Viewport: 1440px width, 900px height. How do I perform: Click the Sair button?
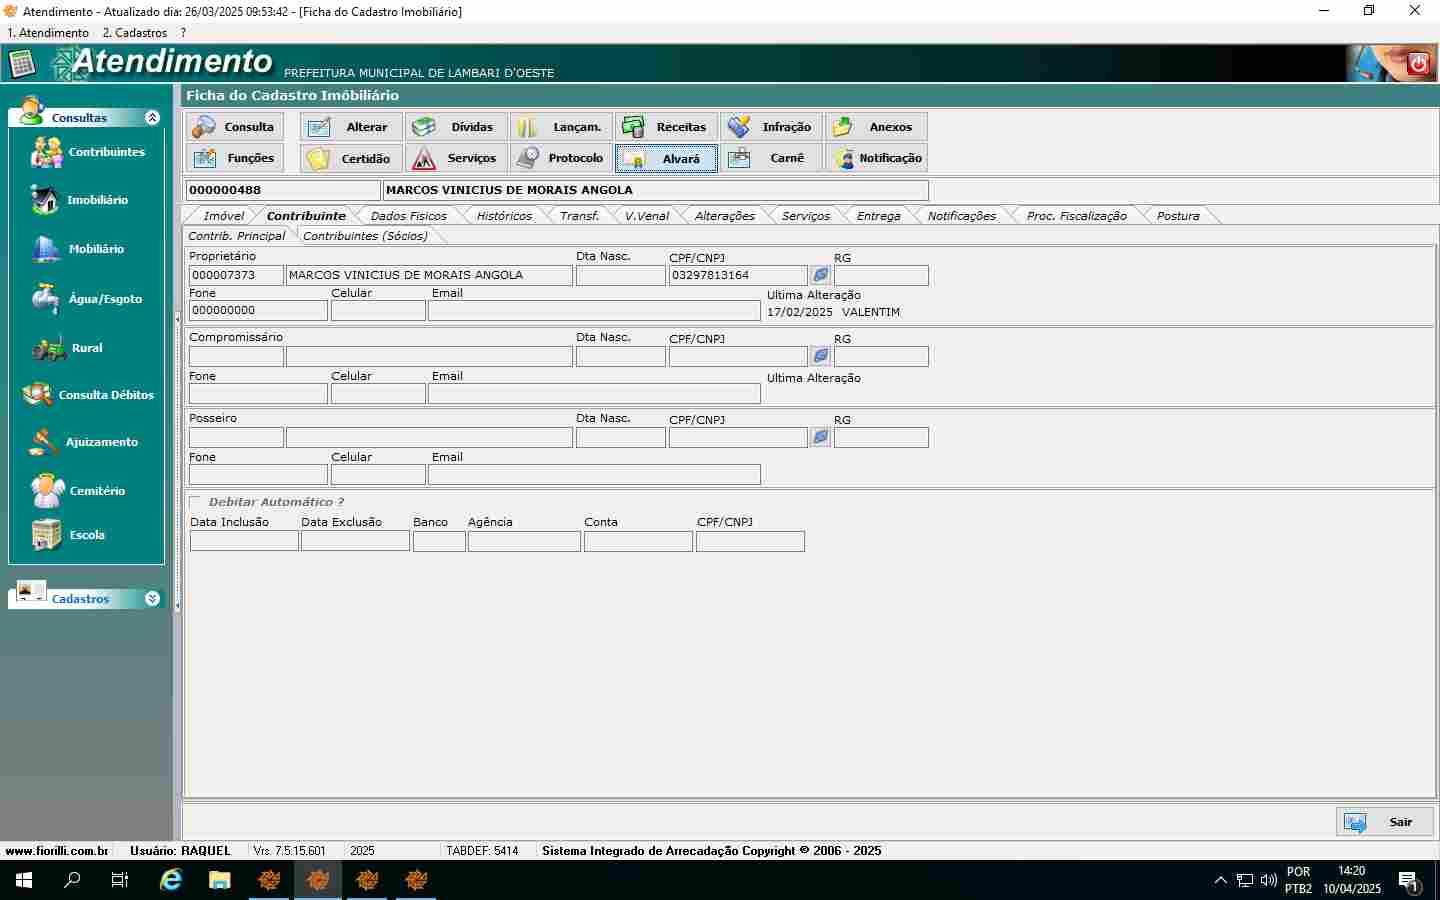point(1385,822)
